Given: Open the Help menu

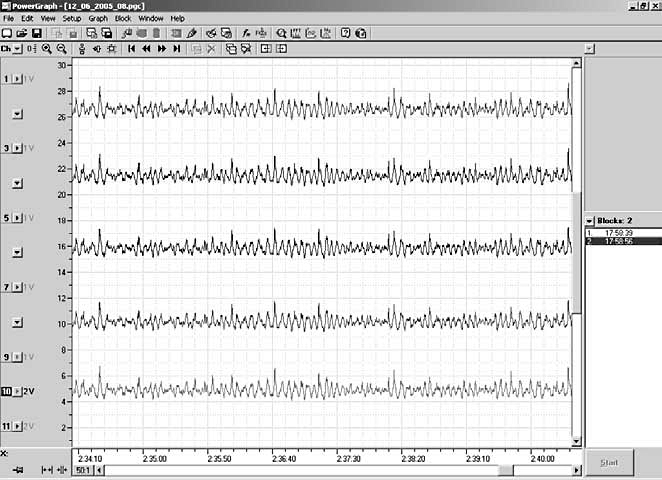Looking at the screenshot, I should pos(177,19).
